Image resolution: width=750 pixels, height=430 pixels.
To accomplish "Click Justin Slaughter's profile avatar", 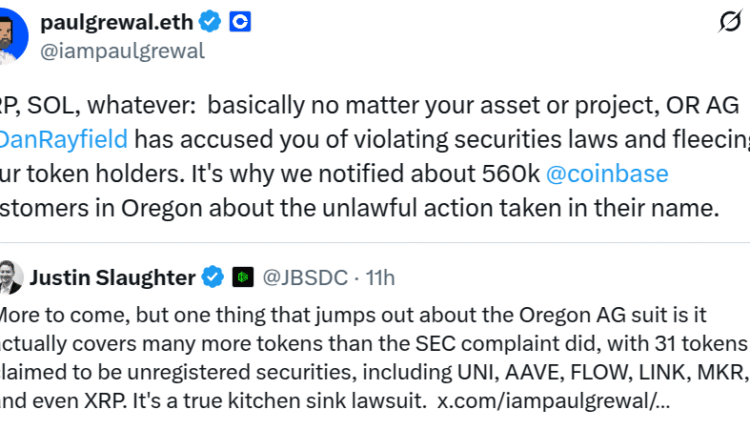I will tap(10, 277).
